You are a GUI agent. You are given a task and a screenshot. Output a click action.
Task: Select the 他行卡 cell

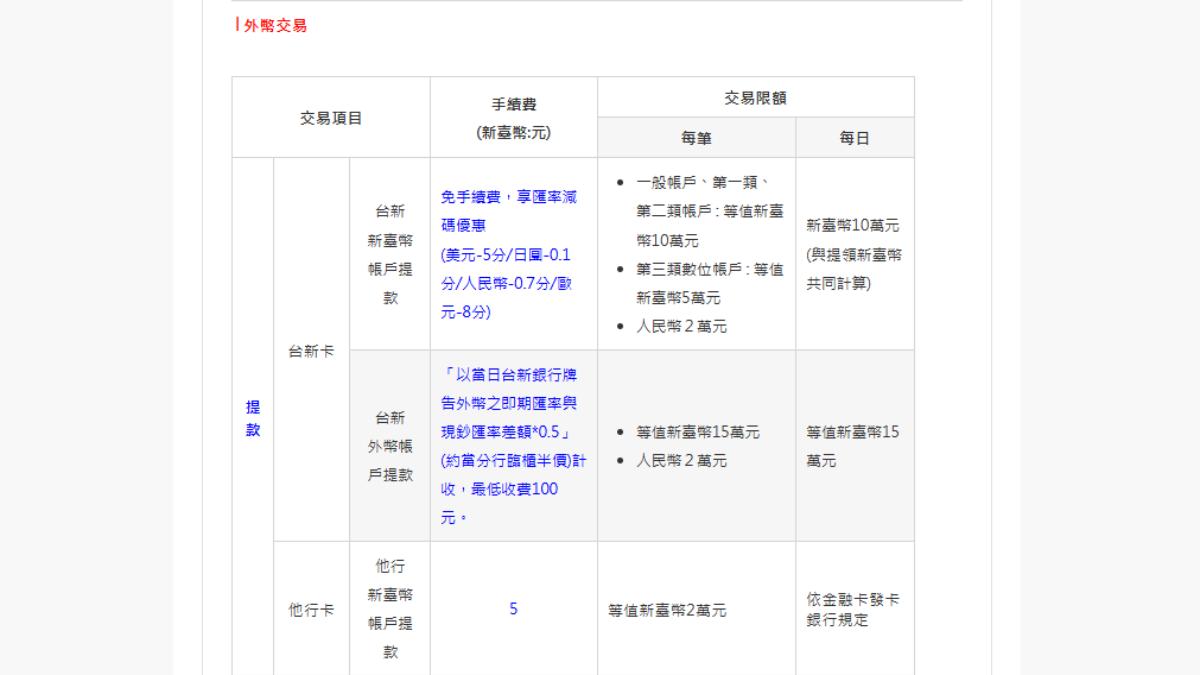click(311, 610)
